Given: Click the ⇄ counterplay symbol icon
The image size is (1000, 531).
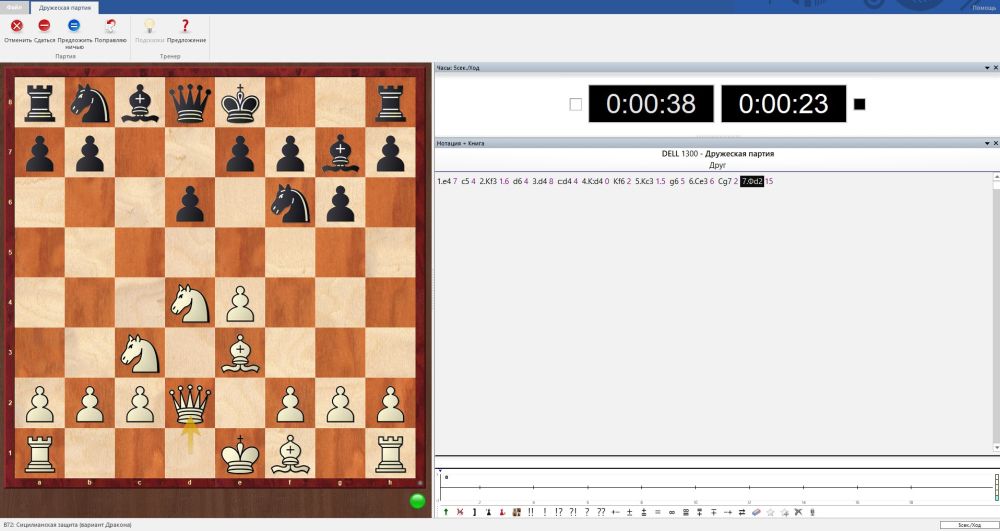Looking at the screenshot, I should tap(742, 512).
